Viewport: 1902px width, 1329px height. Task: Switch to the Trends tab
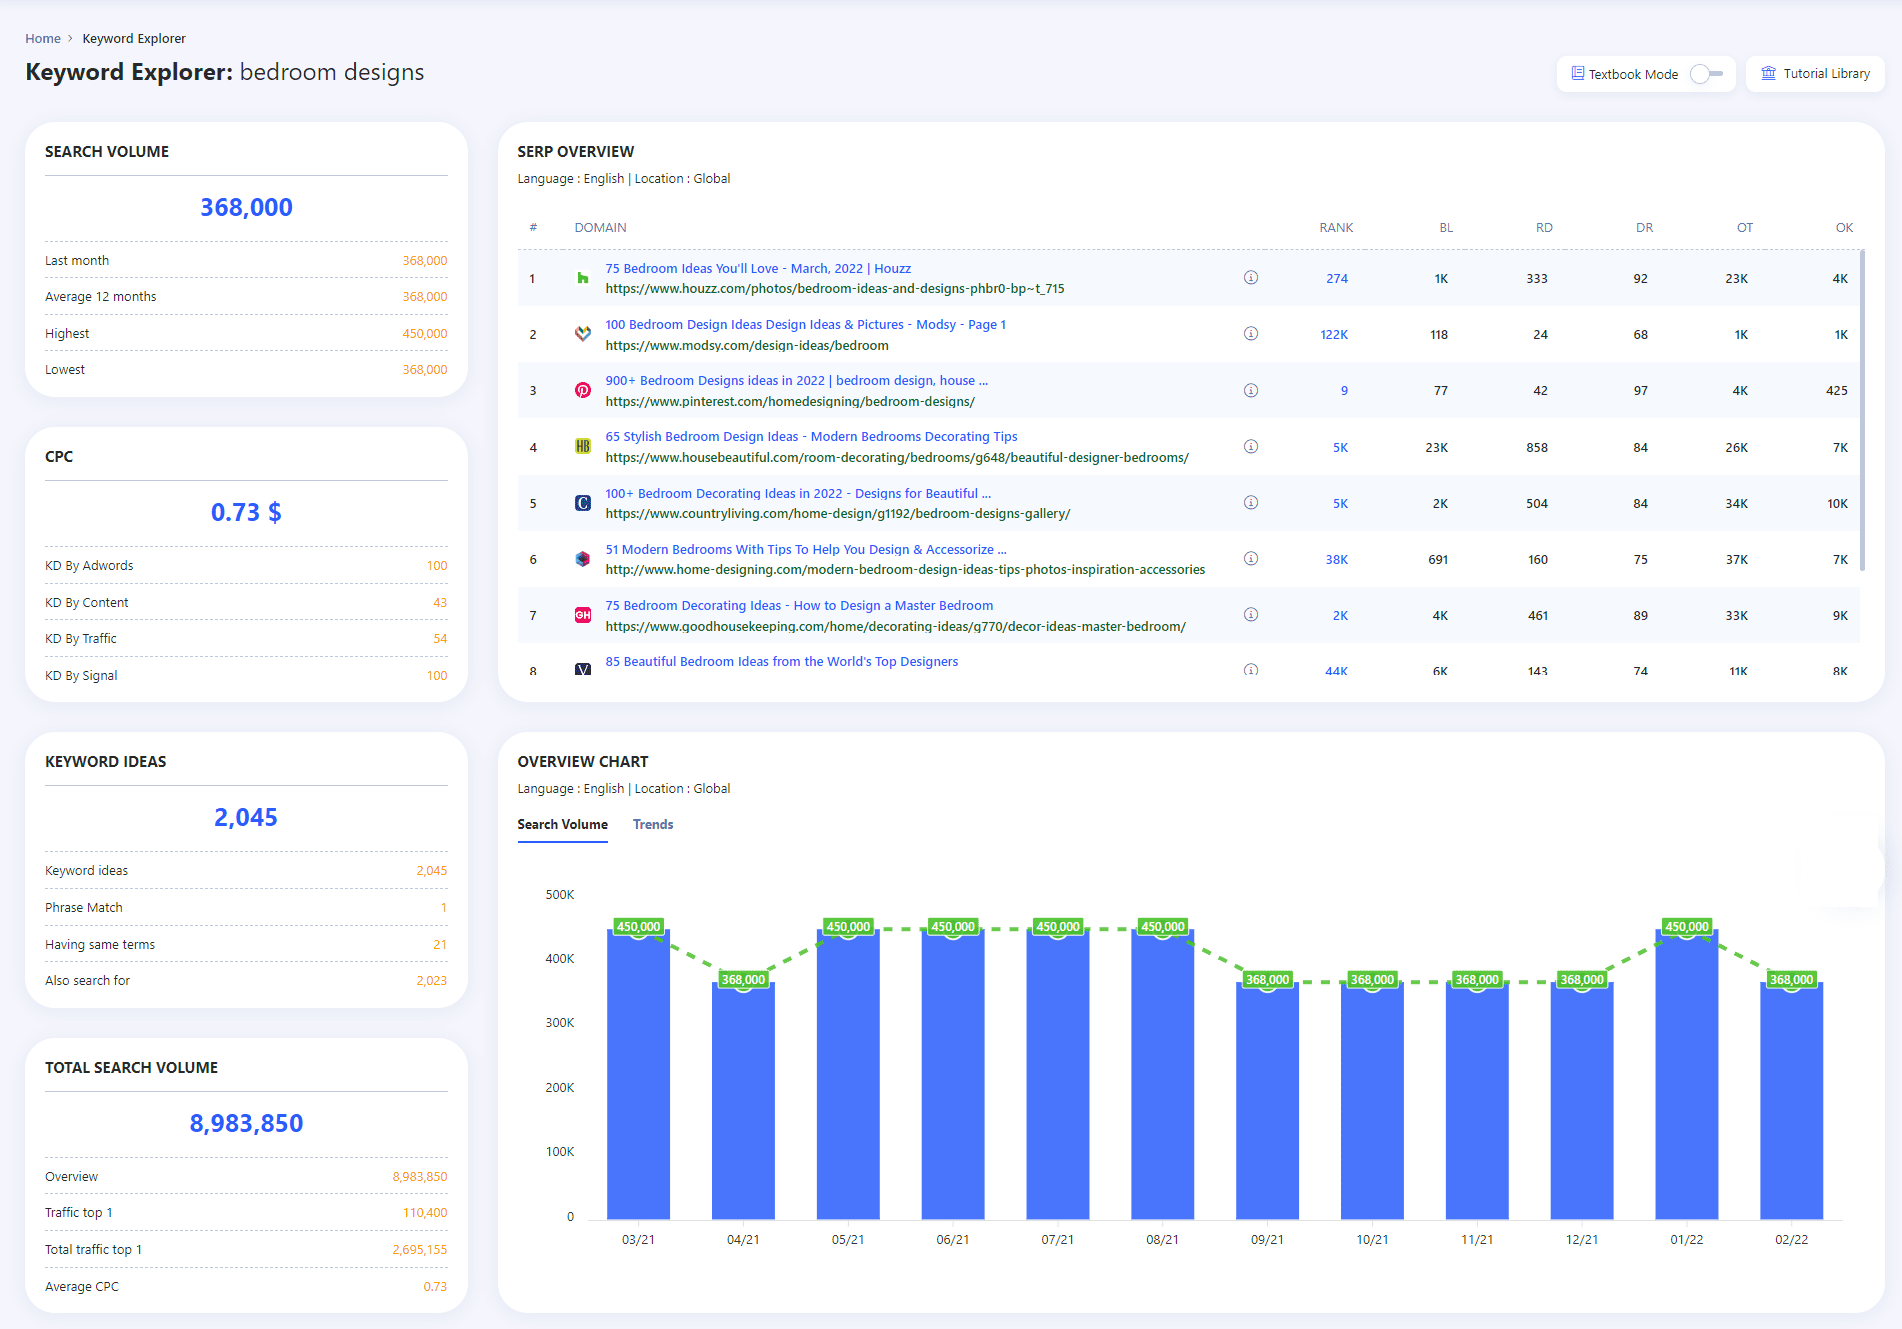[x=653, y=825]
